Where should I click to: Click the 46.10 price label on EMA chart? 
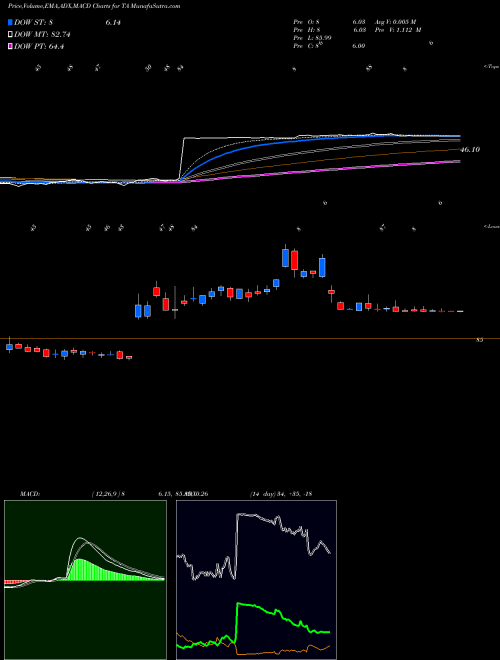click(x=470, y=149)
